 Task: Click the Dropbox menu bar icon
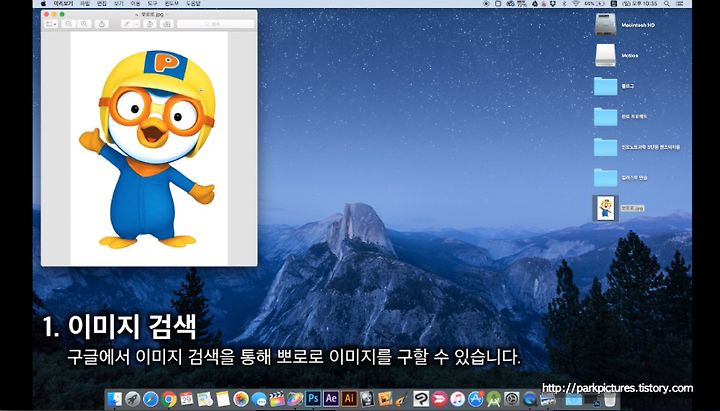click(552, 4)
